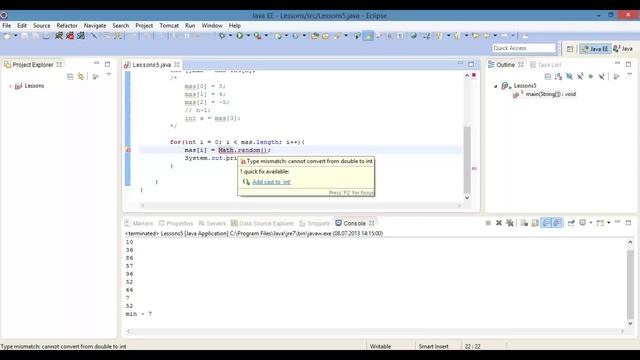Open the Tomcat menu
Image resolution: width=640 pixels, height=360 pixels.
coord(169,25)
